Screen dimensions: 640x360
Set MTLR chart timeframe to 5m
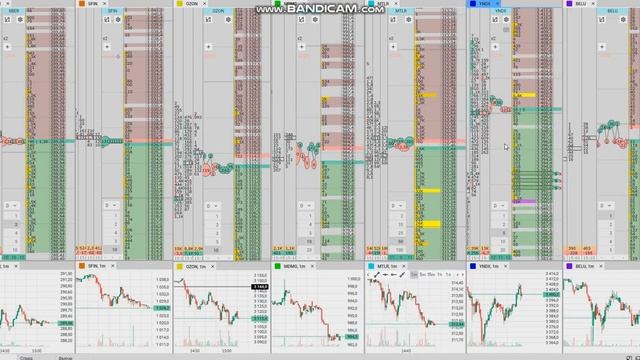click(422, 275)
